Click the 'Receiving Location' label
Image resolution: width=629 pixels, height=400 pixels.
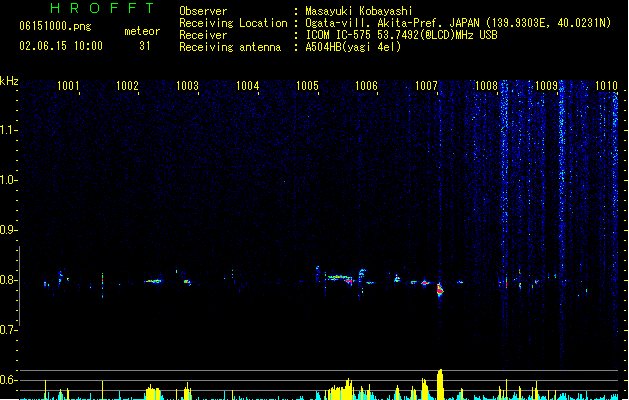(x=233, y=23)
